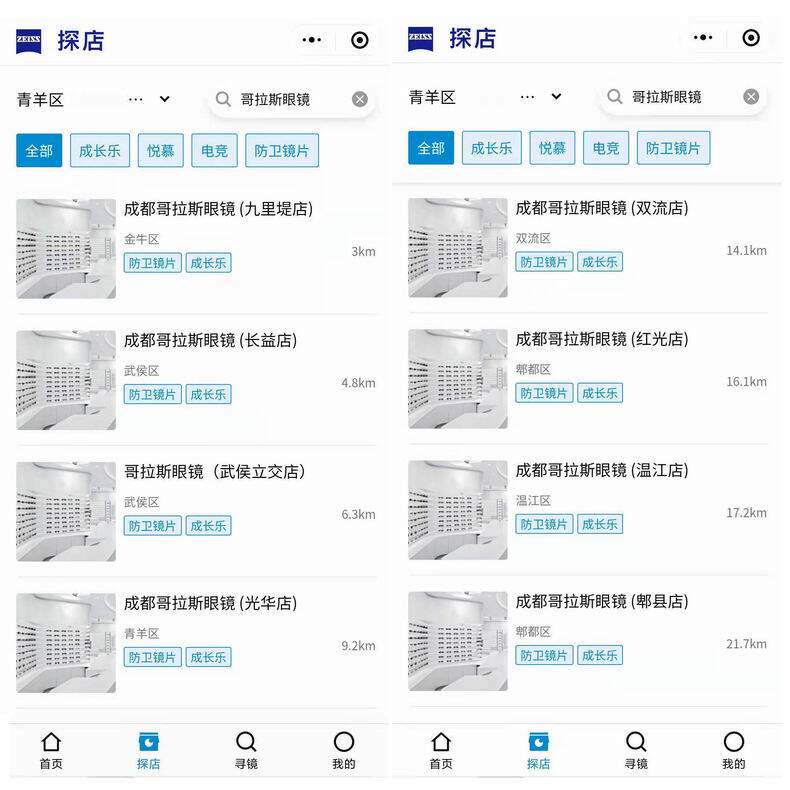The image size is (790, 790).
Task: Open ZEISS logo in right phone screen
Action: 420,38
